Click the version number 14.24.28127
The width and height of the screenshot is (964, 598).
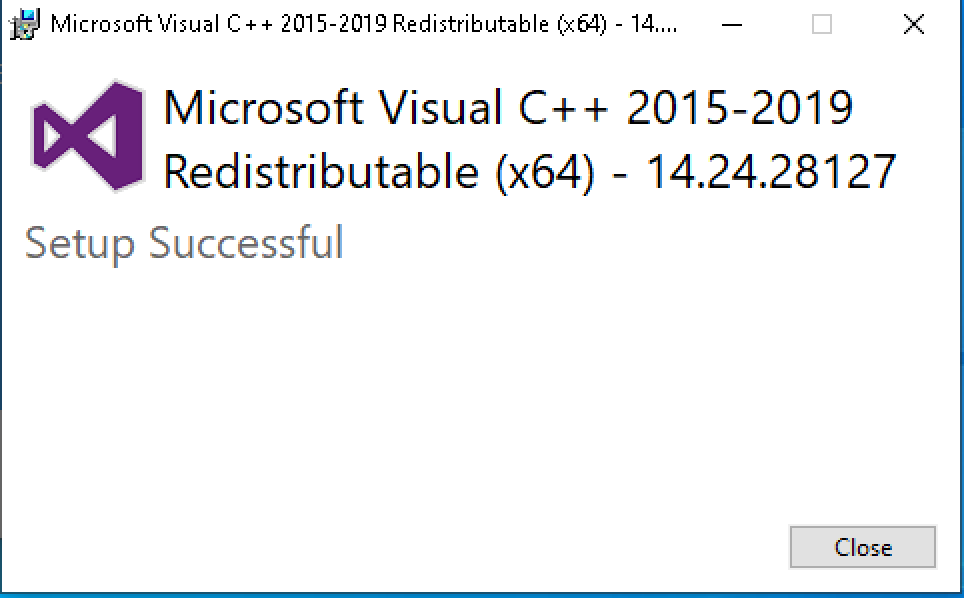coord(771,171)
